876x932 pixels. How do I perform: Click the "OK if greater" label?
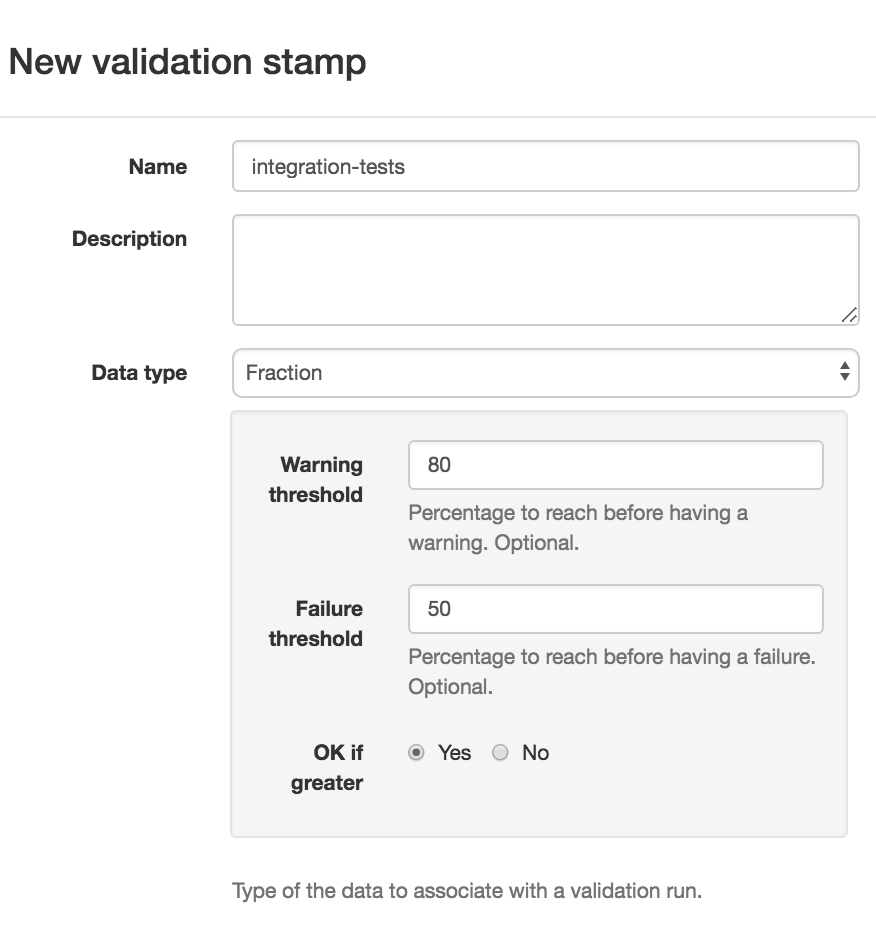[327, 767]
